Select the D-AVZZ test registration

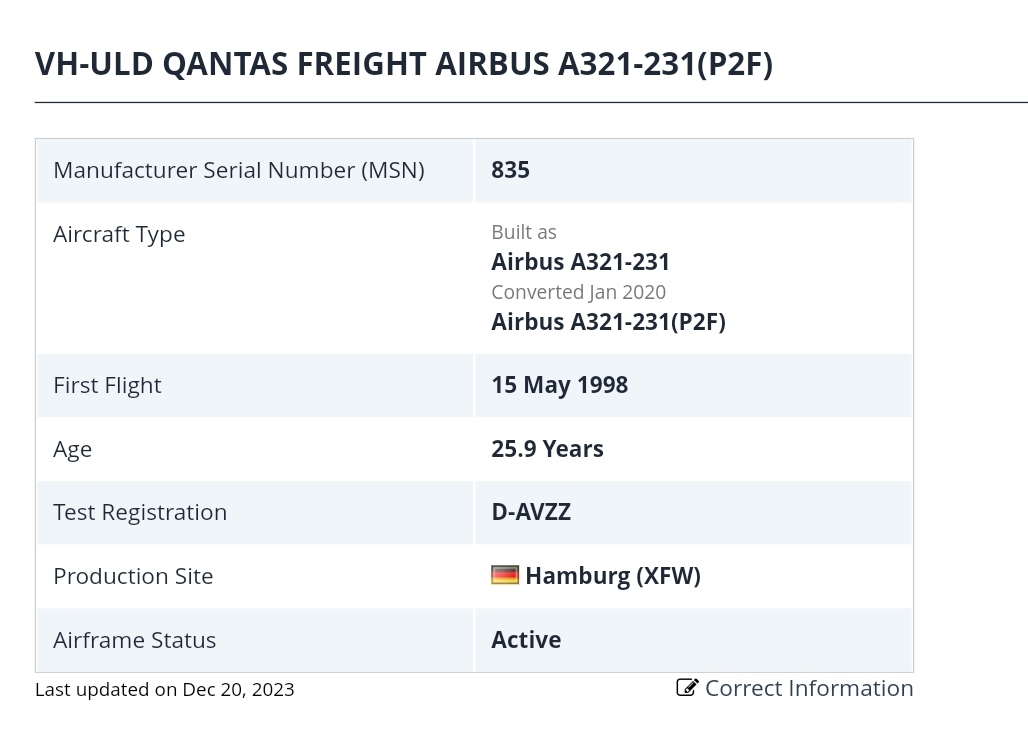coord(531,512)
